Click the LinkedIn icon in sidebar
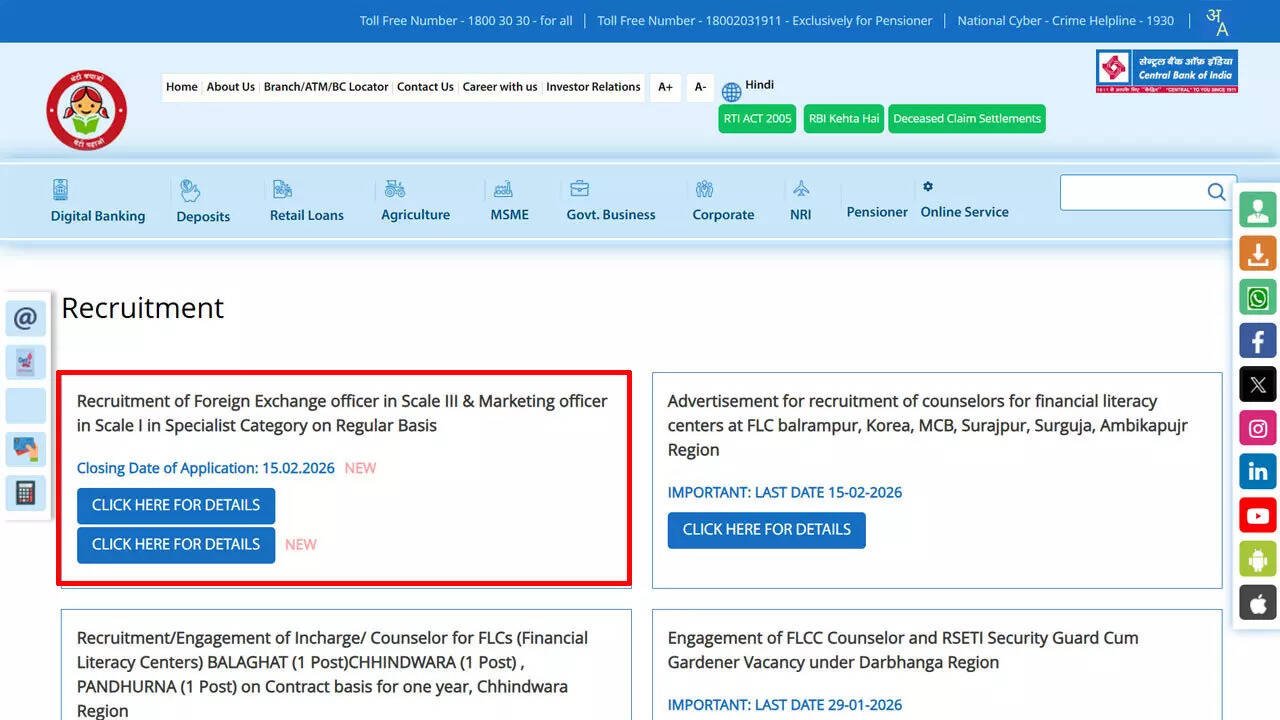Screen dimensions: 1280x720 [x=1257, y=472]
